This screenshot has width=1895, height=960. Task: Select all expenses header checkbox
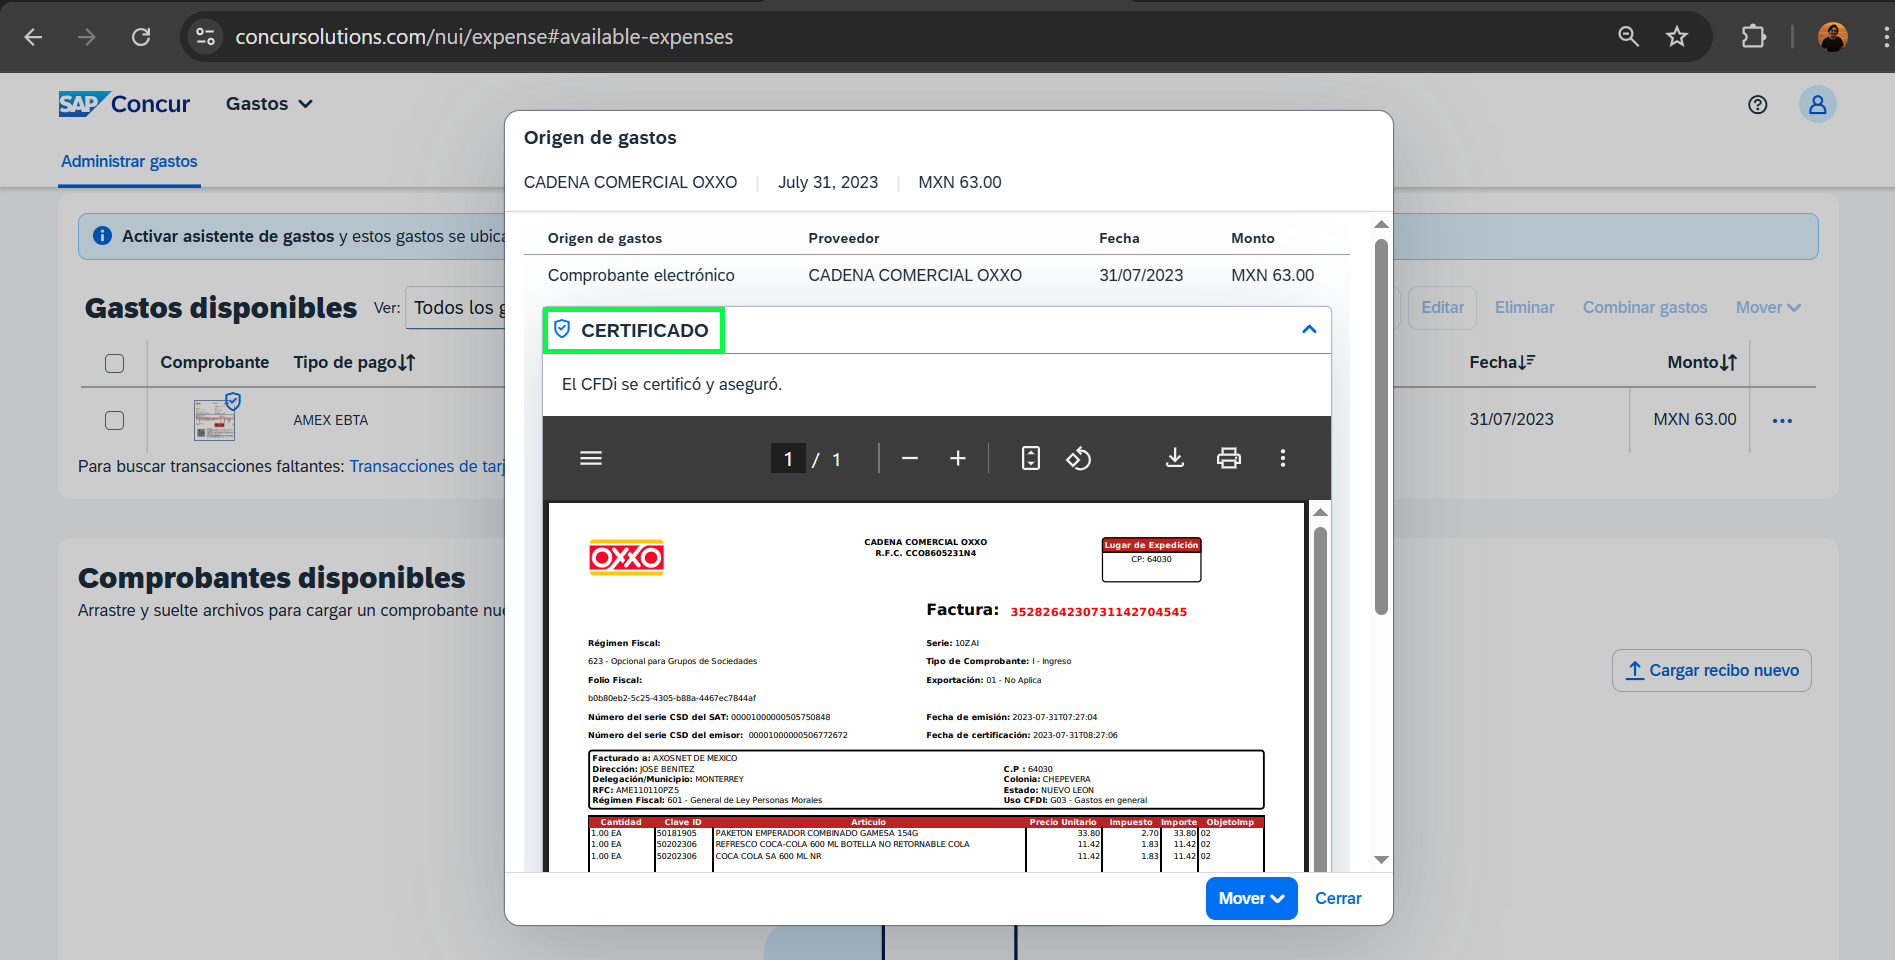point(115,363)
